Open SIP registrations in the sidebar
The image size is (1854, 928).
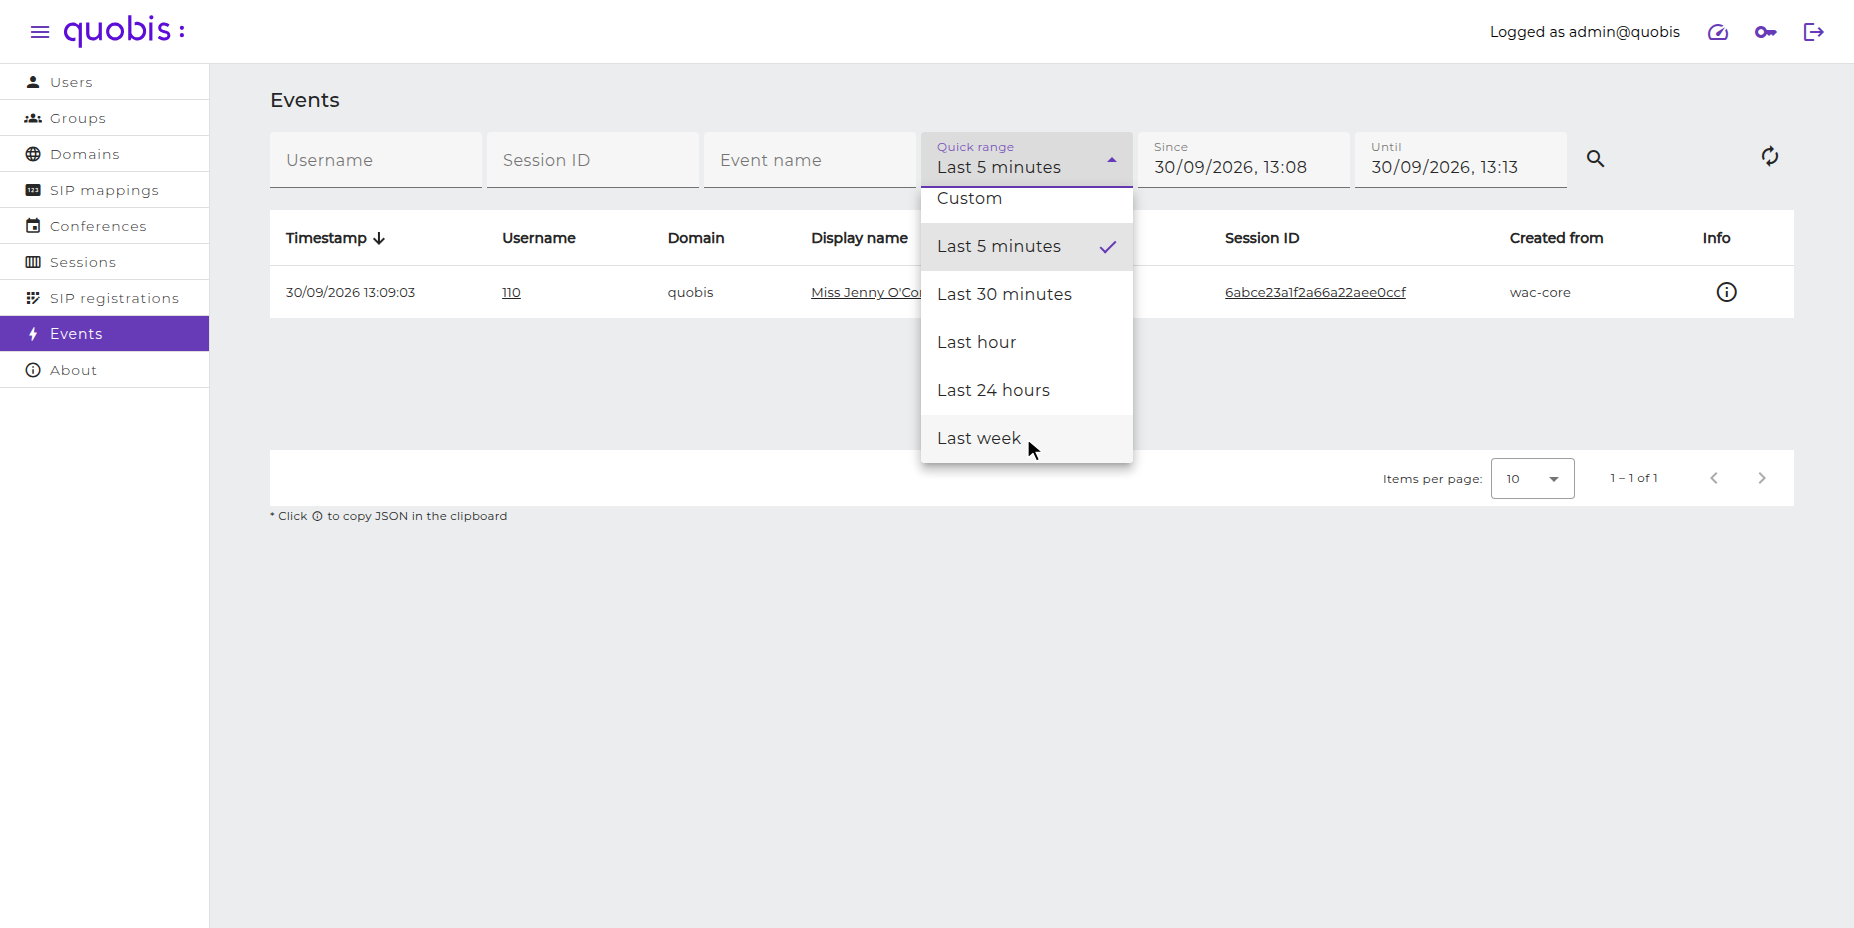104,298
